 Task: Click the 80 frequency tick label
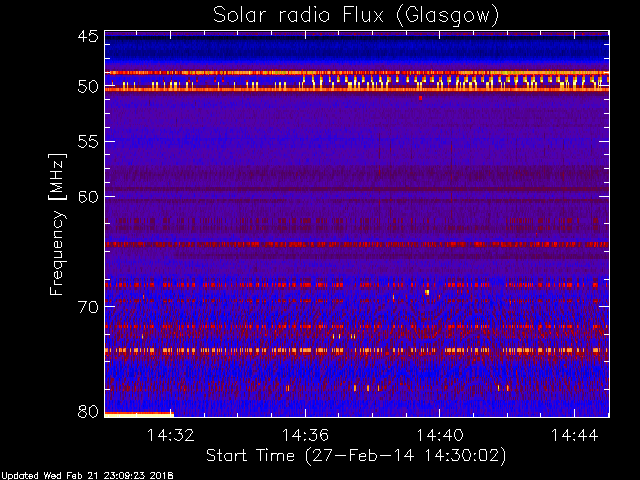[88, 411]
